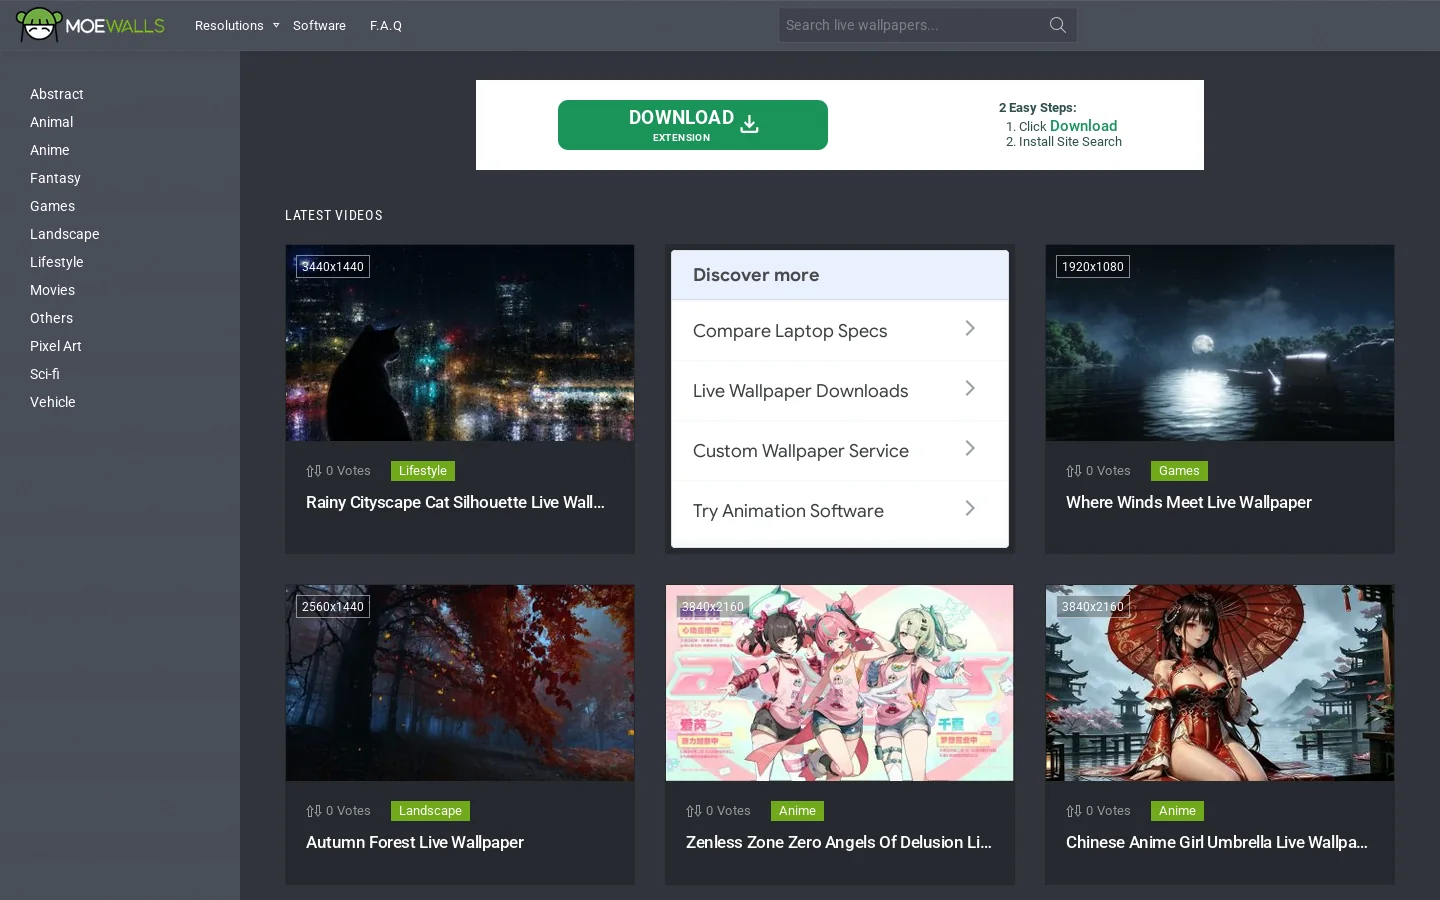The image size is (1440, 900).
Task: Open the moonlit lake thumbnail
Action: pos(1220,343)
